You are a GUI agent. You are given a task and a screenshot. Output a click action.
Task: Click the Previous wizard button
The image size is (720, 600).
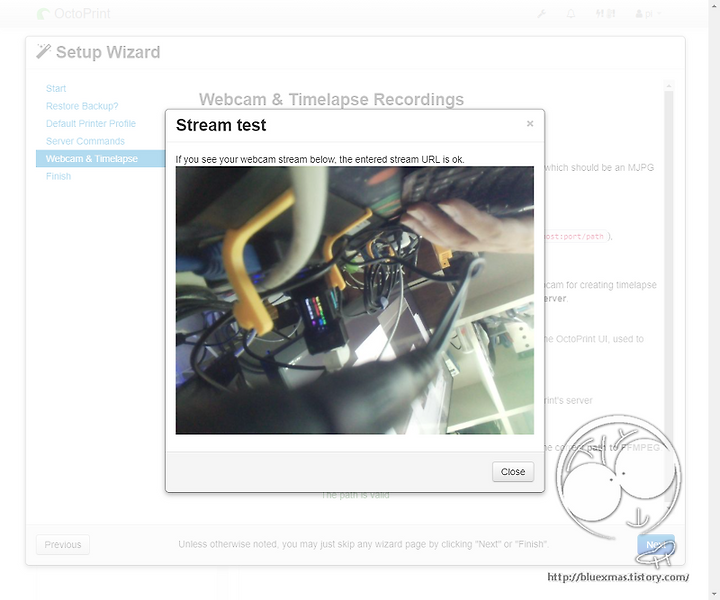click(63, 544)
